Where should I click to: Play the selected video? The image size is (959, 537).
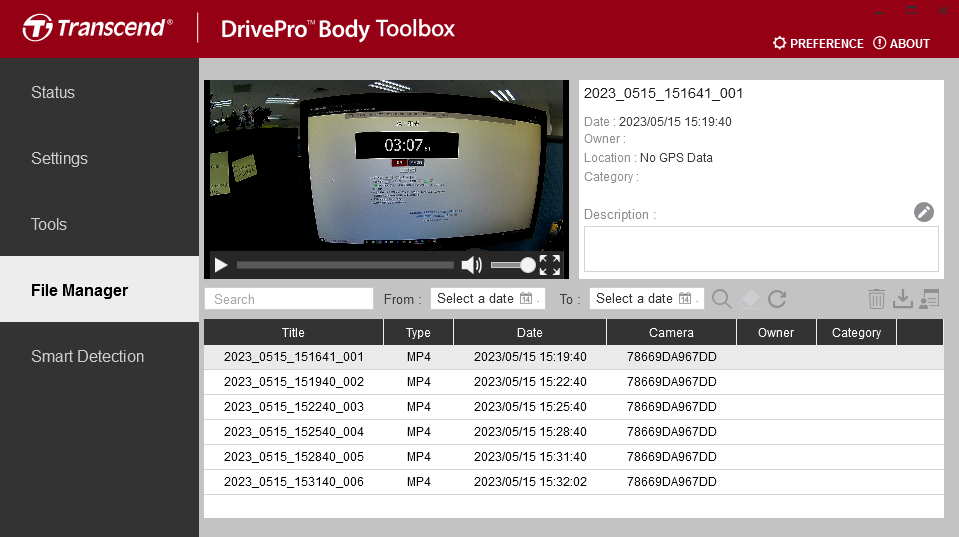click(221, 265)
